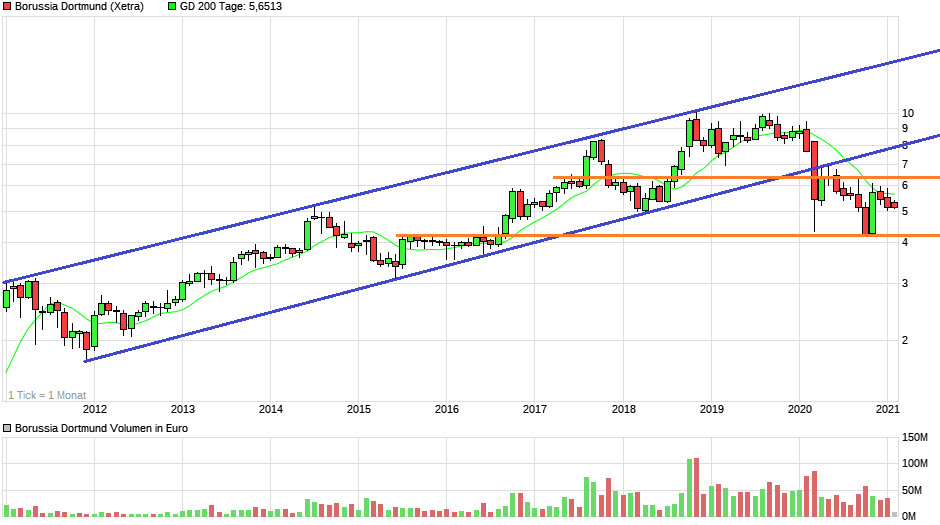Click the '1 Tick = 1 Monat' note
Viewport: 940px width, 525px height.
pyautogui.click(x=47, y=395)
